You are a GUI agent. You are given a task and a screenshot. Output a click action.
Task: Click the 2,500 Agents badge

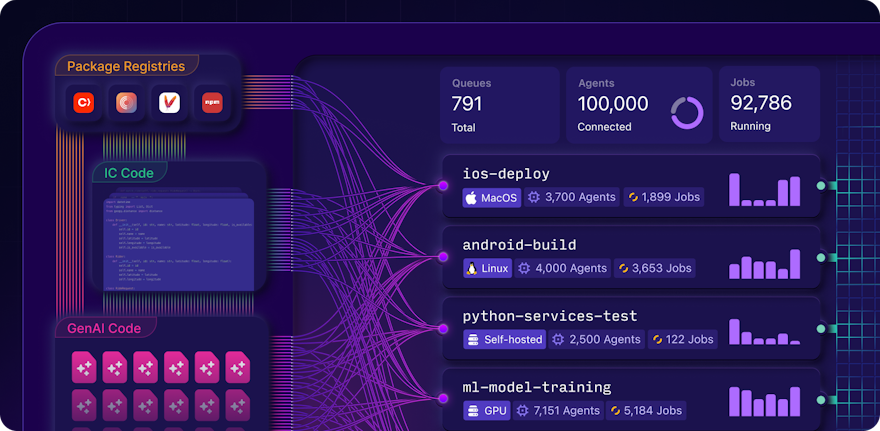pos(597,340)
